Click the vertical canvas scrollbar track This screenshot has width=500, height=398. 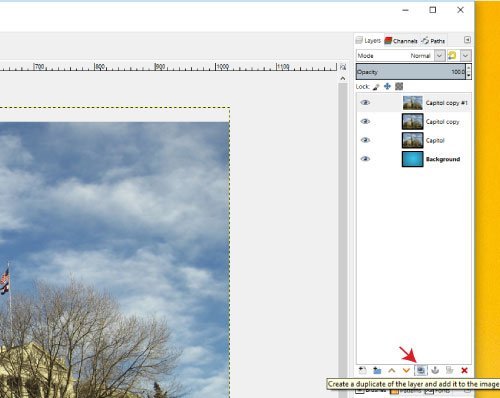point(343,240)
